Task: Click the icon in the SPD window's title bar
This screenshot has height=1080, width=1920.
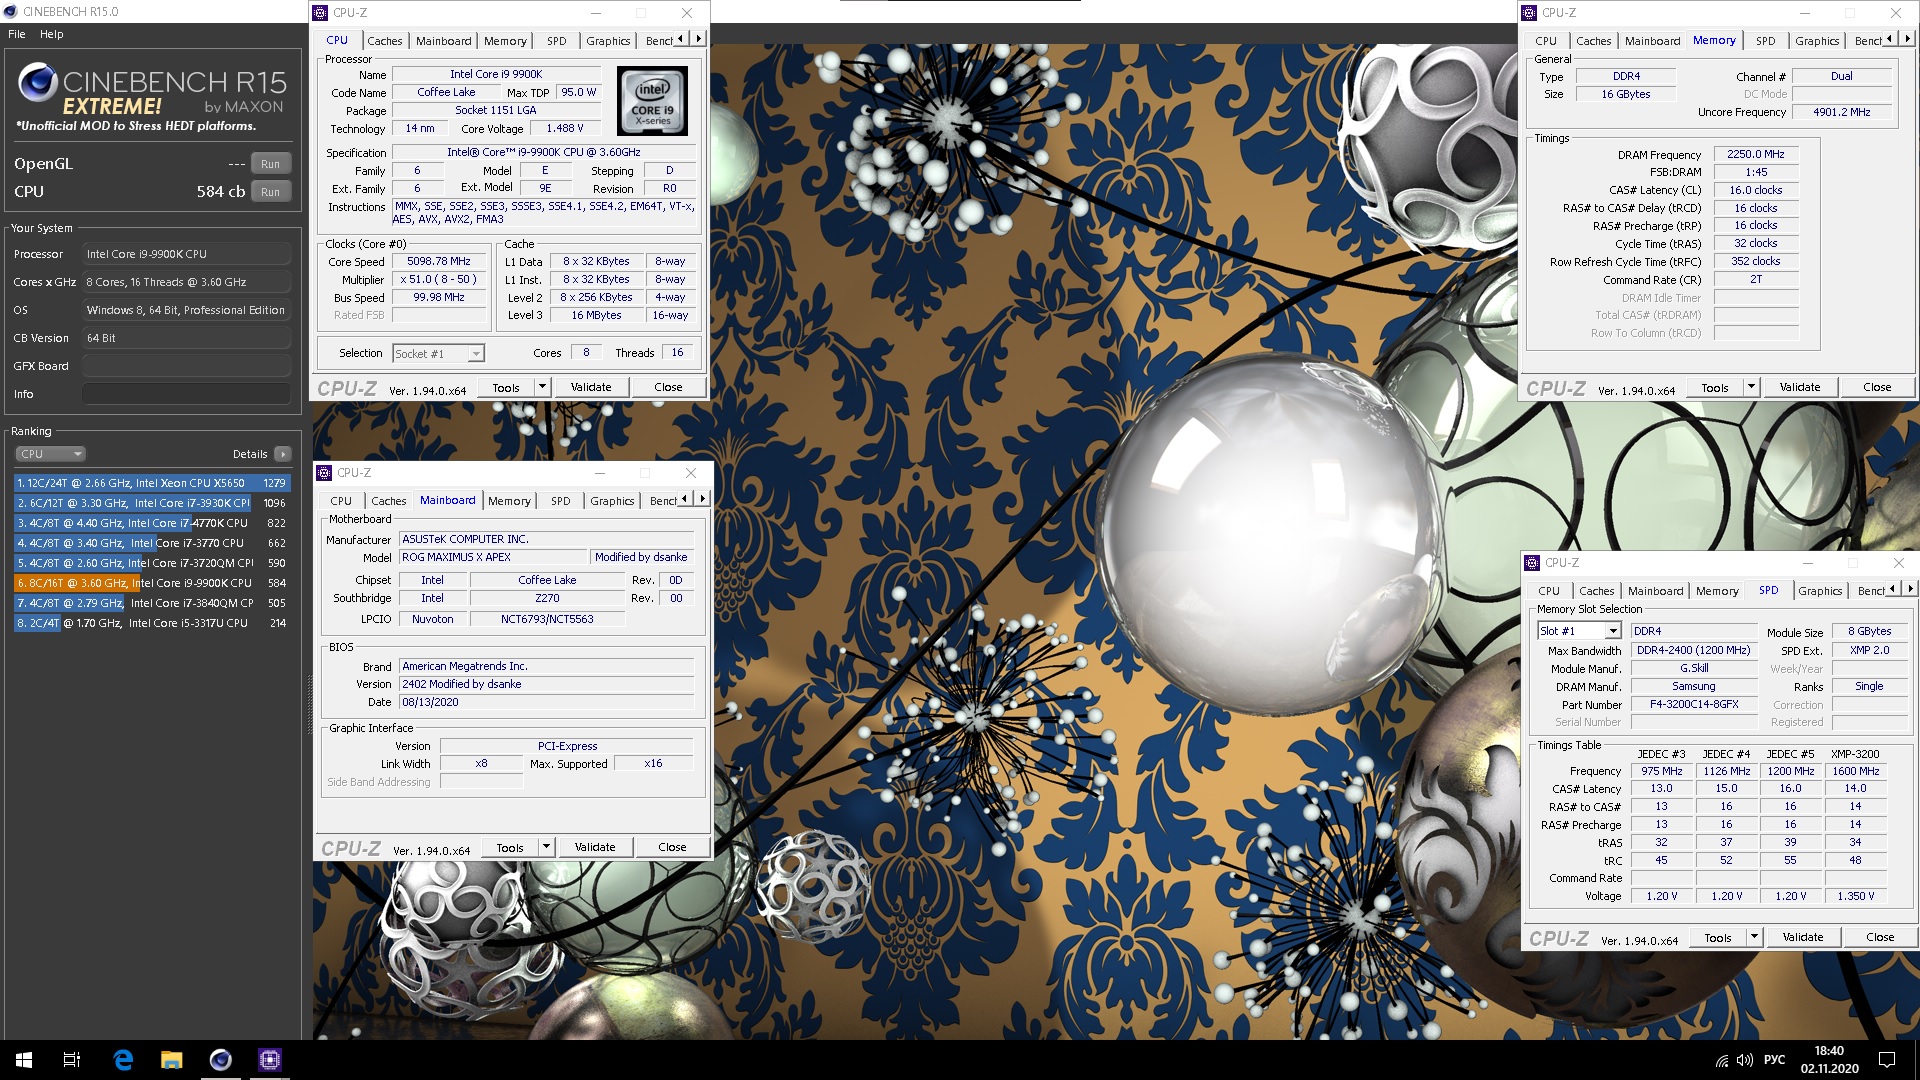Action: pos(1533,563)
